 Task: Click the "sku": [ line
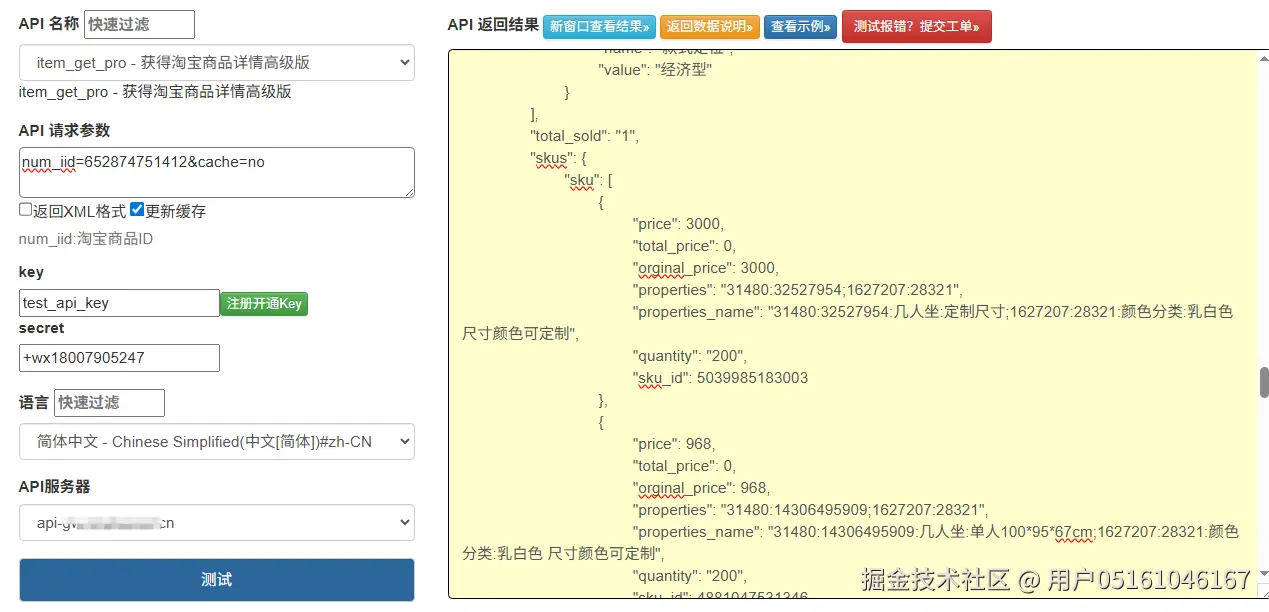coord(589,180)
